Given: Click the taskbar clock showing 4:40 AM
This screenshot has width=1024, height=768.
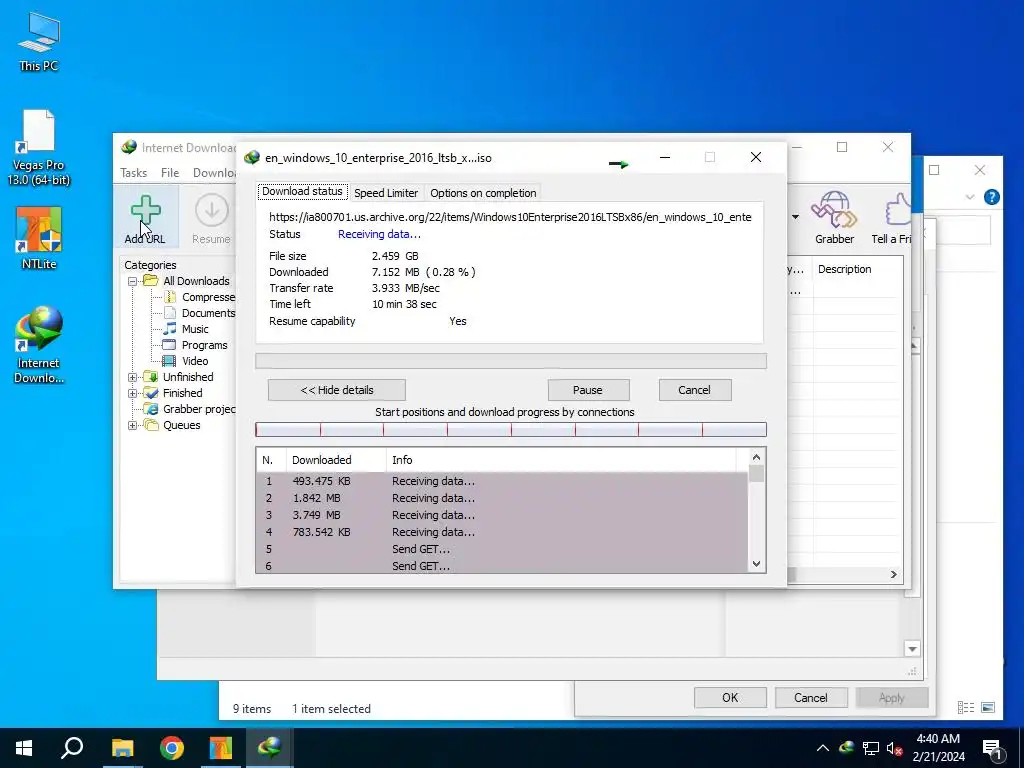Looking at the screenshot, I should (x=938, y=748).
